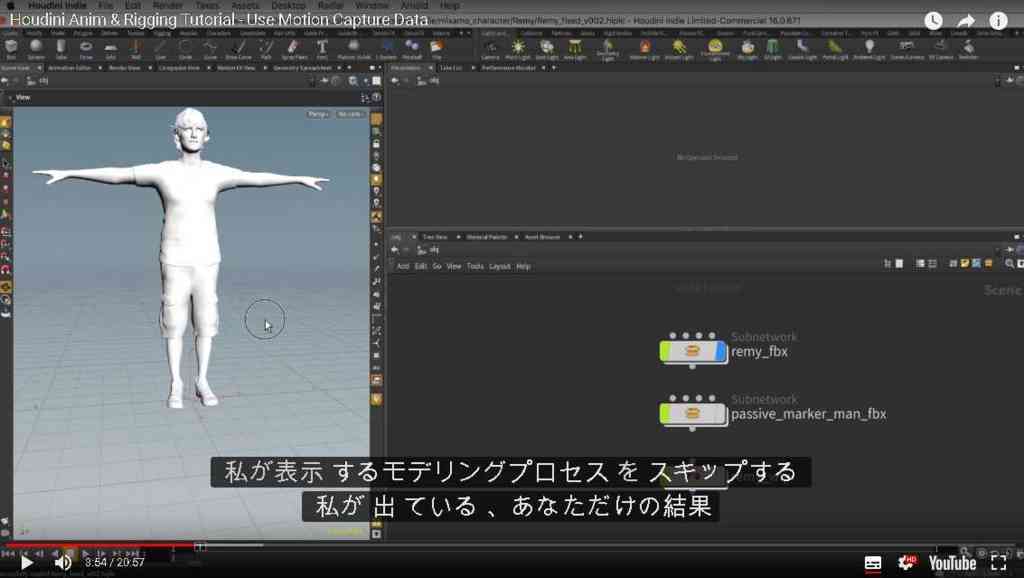Add a Stereo Camera from the shelf
Image resolution: width=1024 pixels, height=578 pixels.
(x=906, y=48)
